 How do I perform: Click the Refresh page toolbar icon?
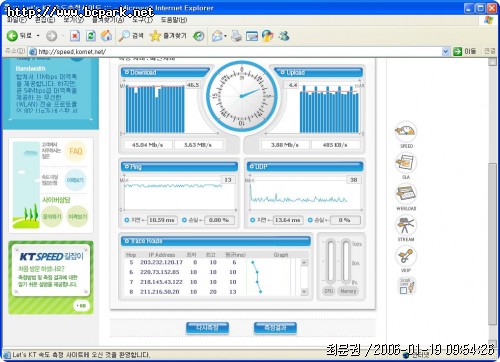91,36
